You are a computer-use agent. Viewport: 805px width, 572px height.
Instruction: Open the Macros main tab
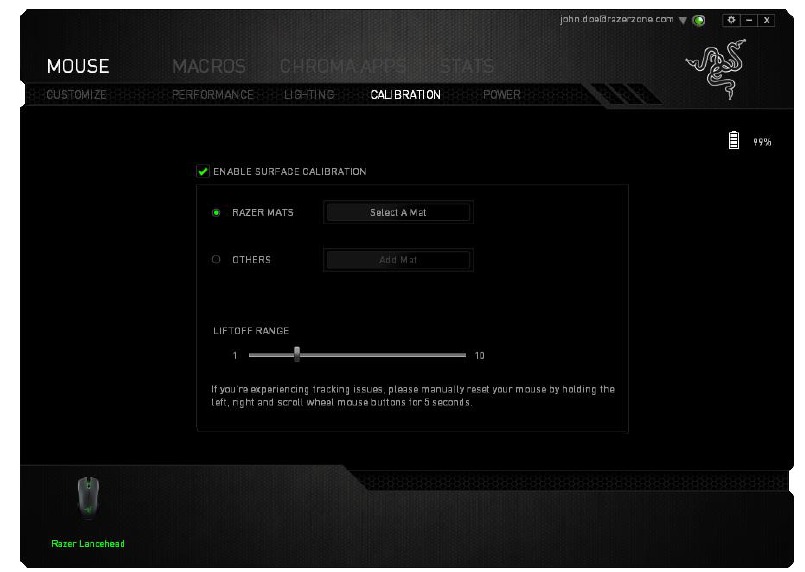coord(209,66)
